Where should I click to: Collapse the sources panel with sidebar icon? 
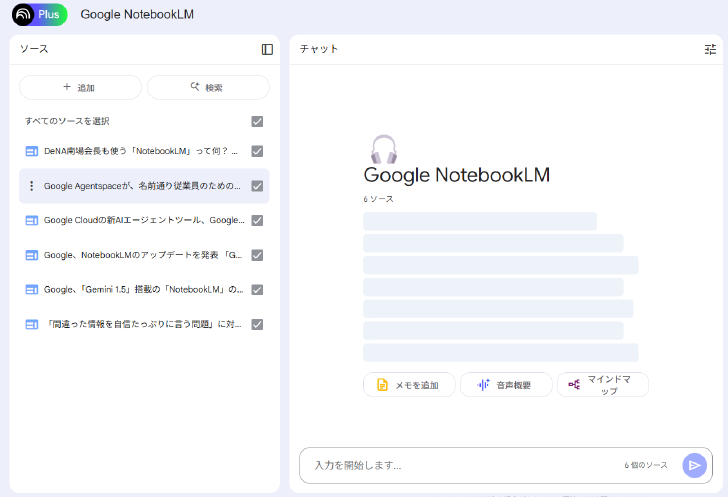pos(267,49)
